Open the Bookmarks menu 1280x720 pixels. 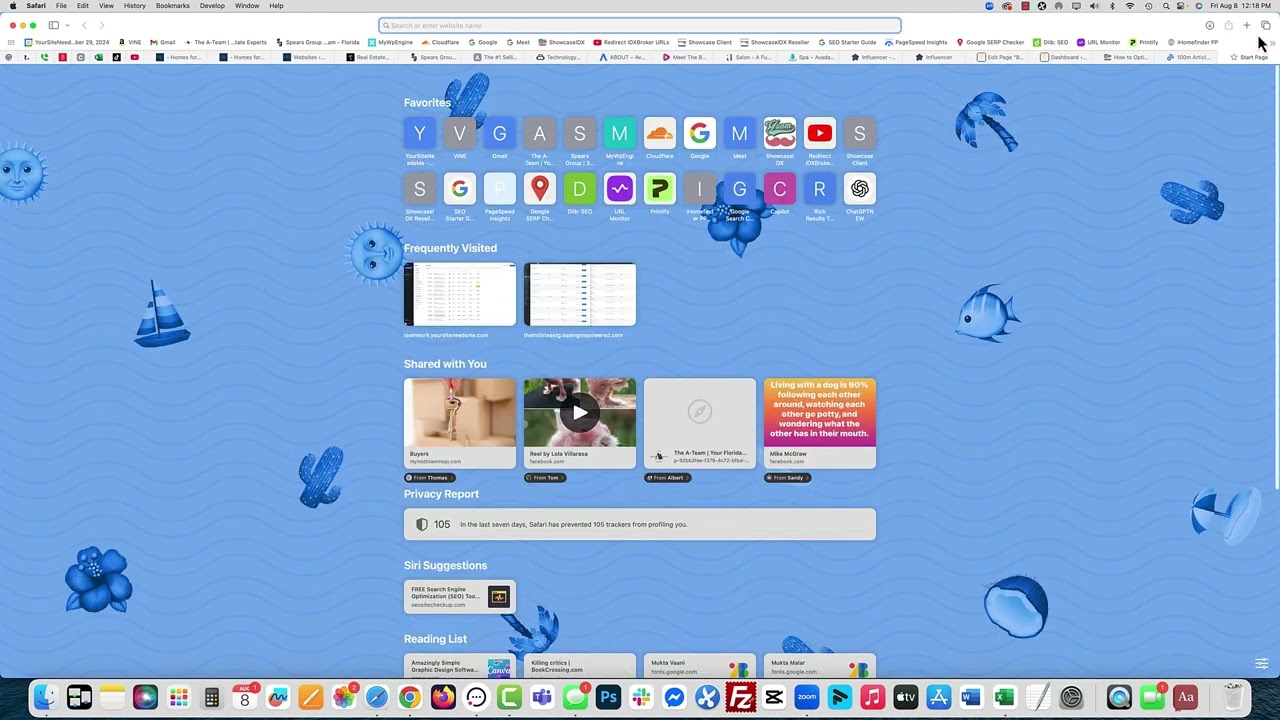pyautogui.click(x=173, y=6)
